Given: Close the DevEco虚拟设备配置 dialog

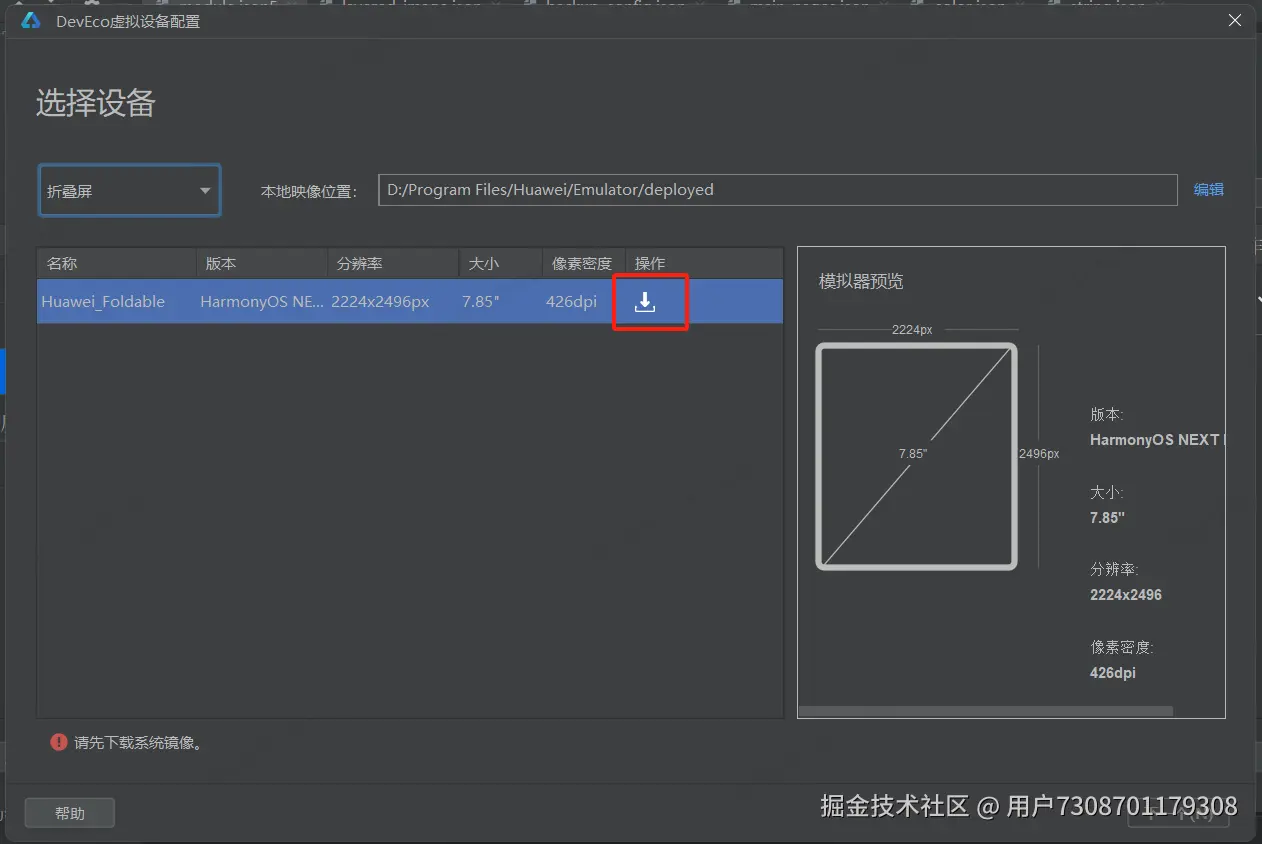Looking at the screenshot, I should coord(1235,20).
